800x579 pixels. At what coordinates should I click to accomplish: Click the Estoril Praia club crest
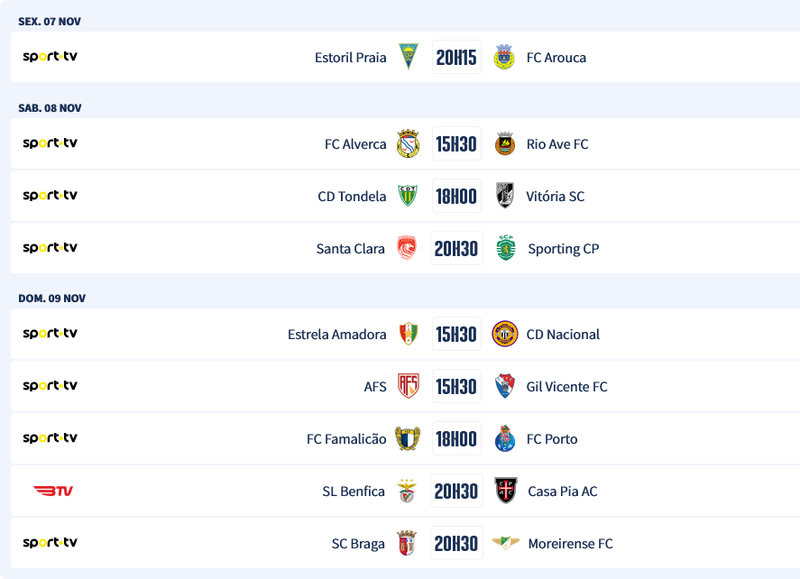pos(408,57)
